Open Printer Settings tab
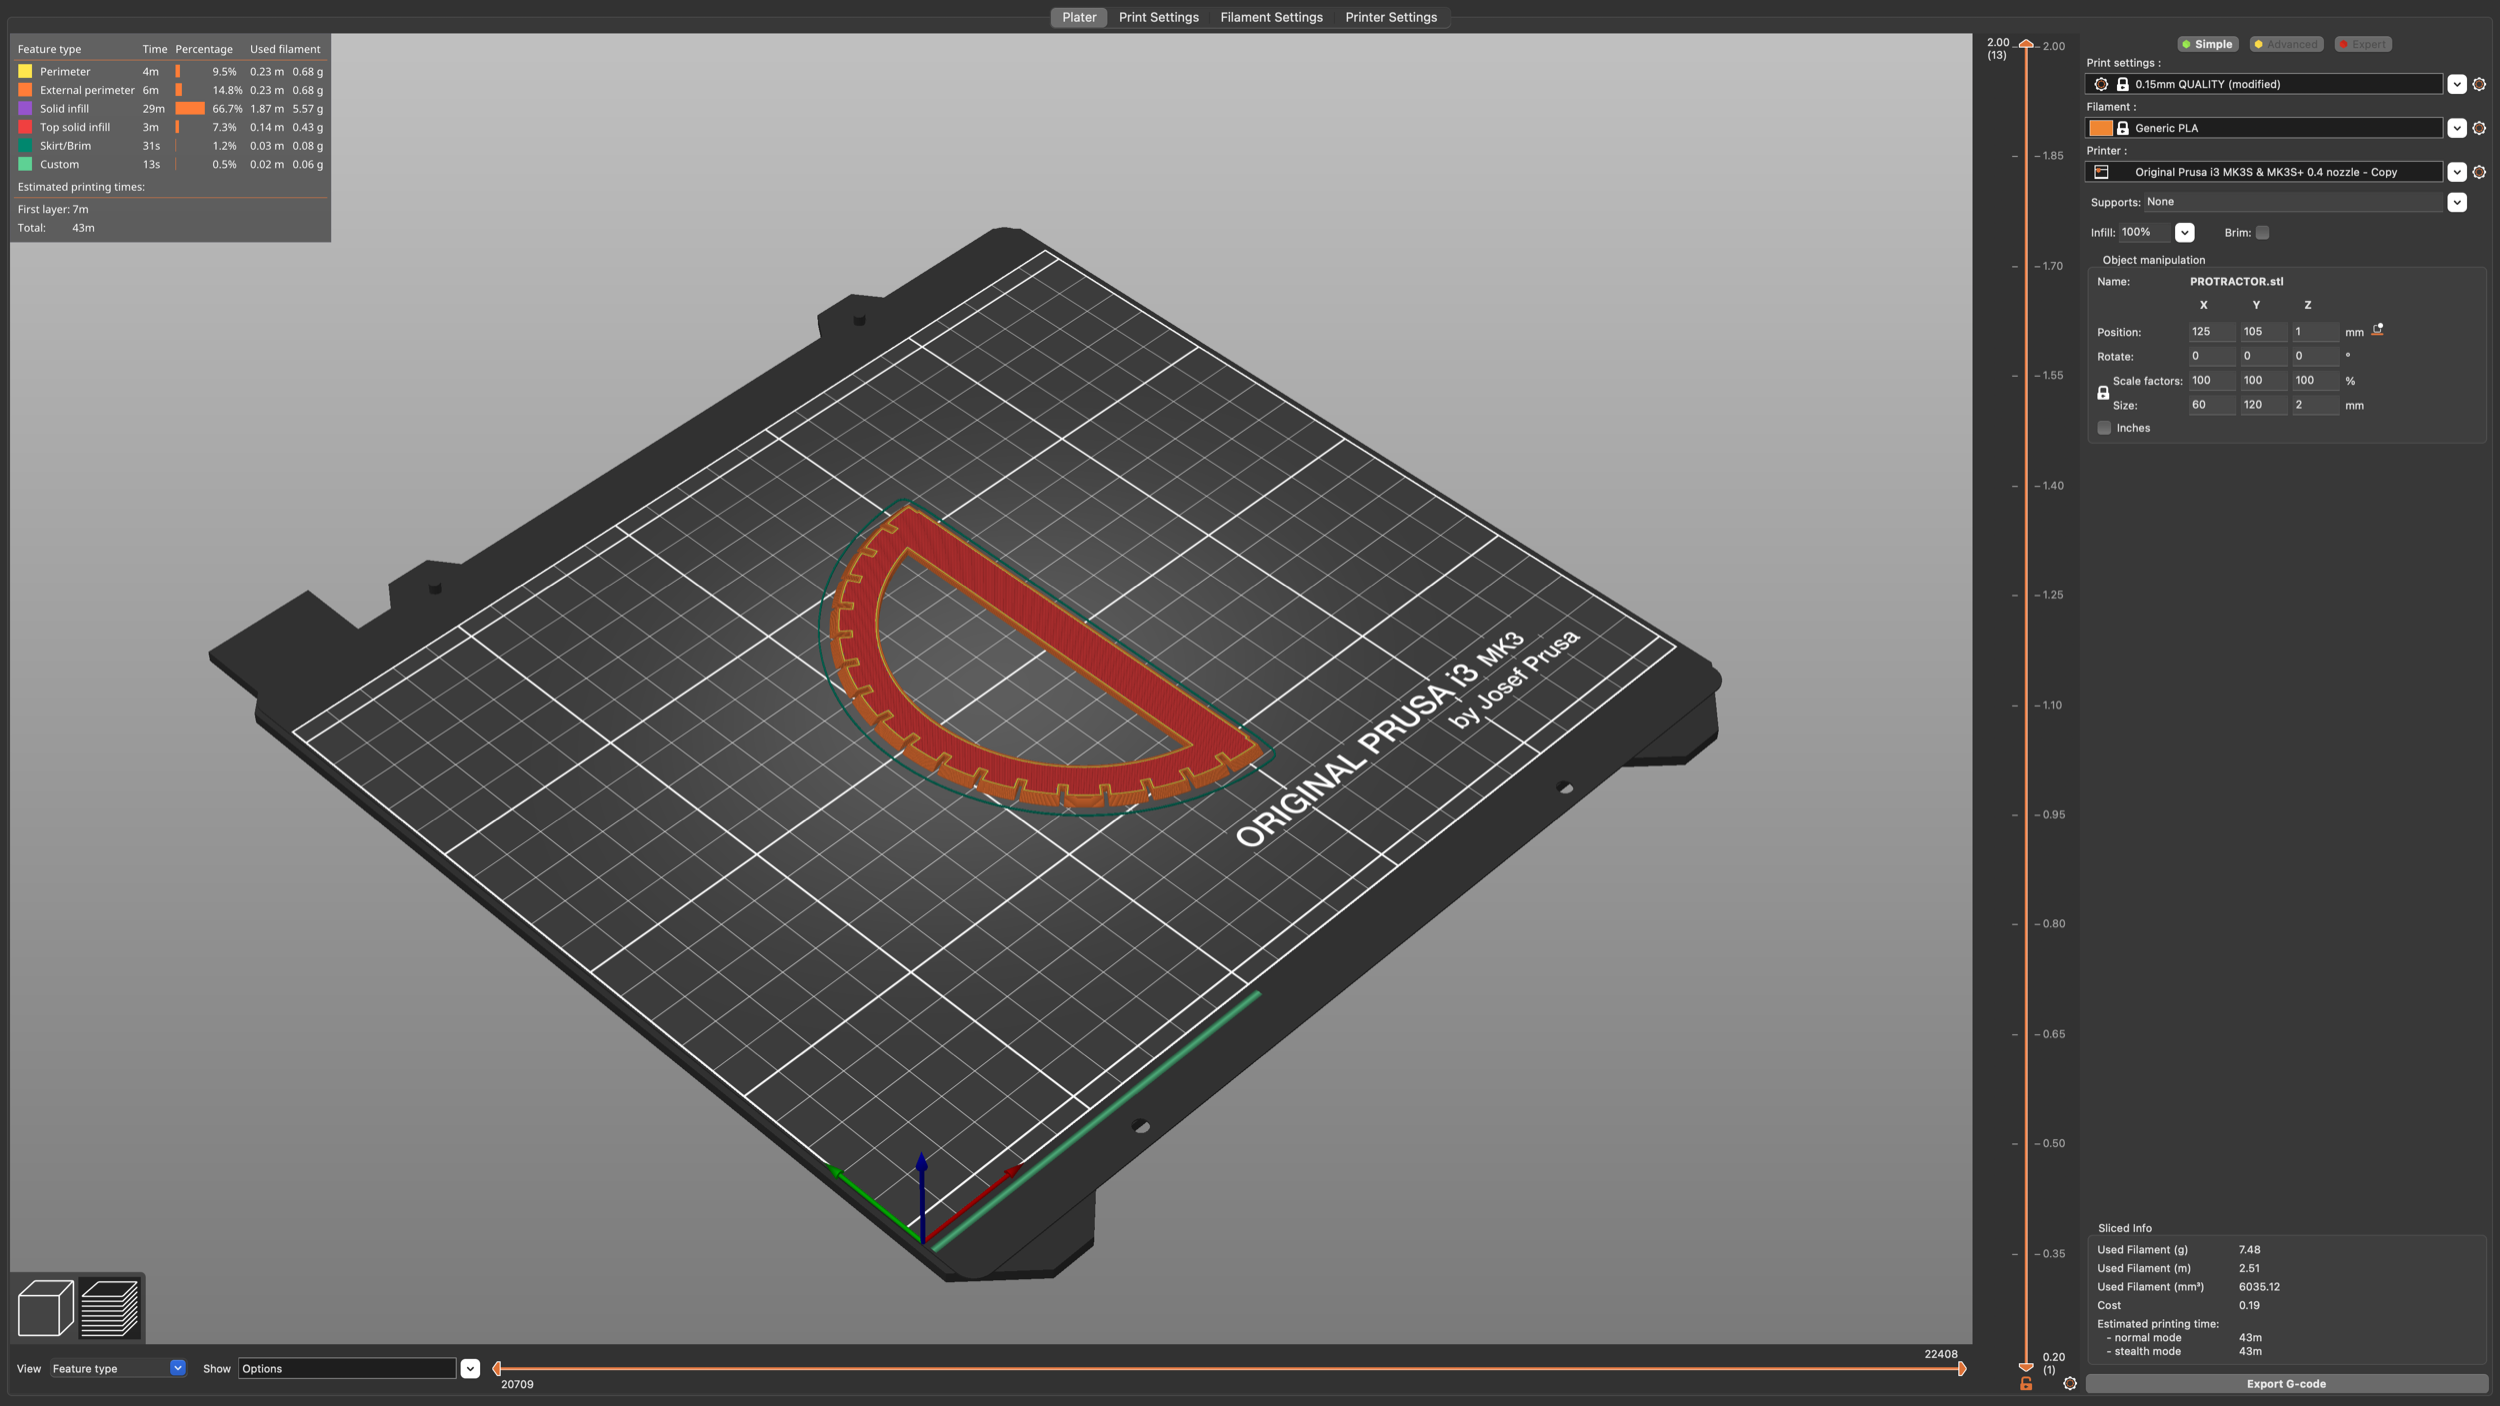This screenshot has height=1406, width=2500. [x=1391, y=17]
